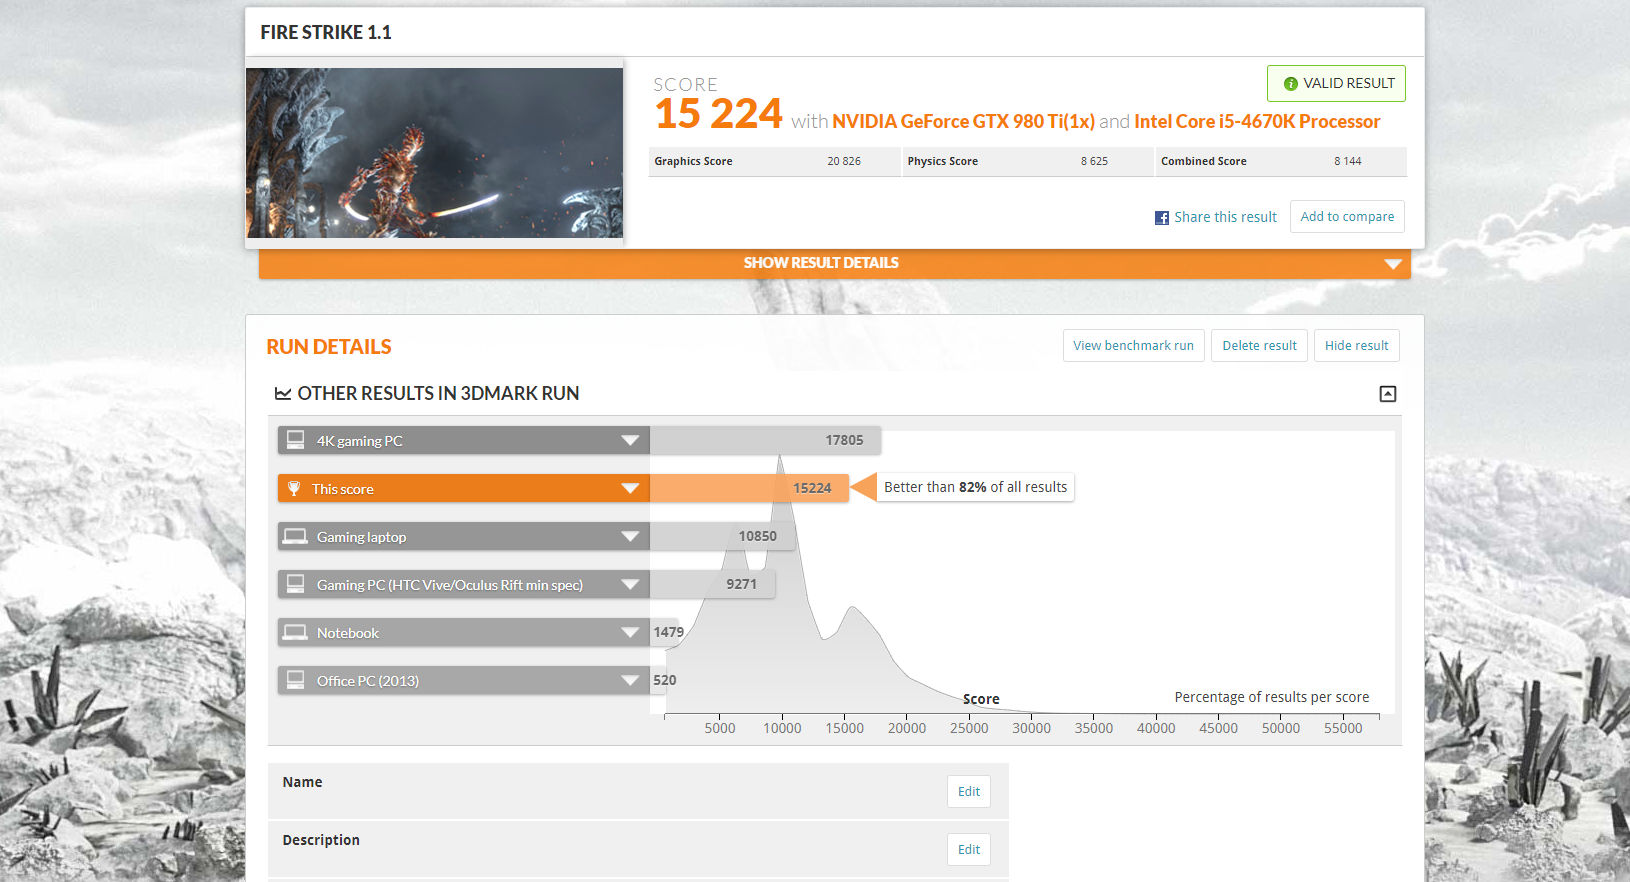The height and width of the screenshot is (882, 1630).
Task: Open the This score dropdown arrow
Action: pos(630,489)
